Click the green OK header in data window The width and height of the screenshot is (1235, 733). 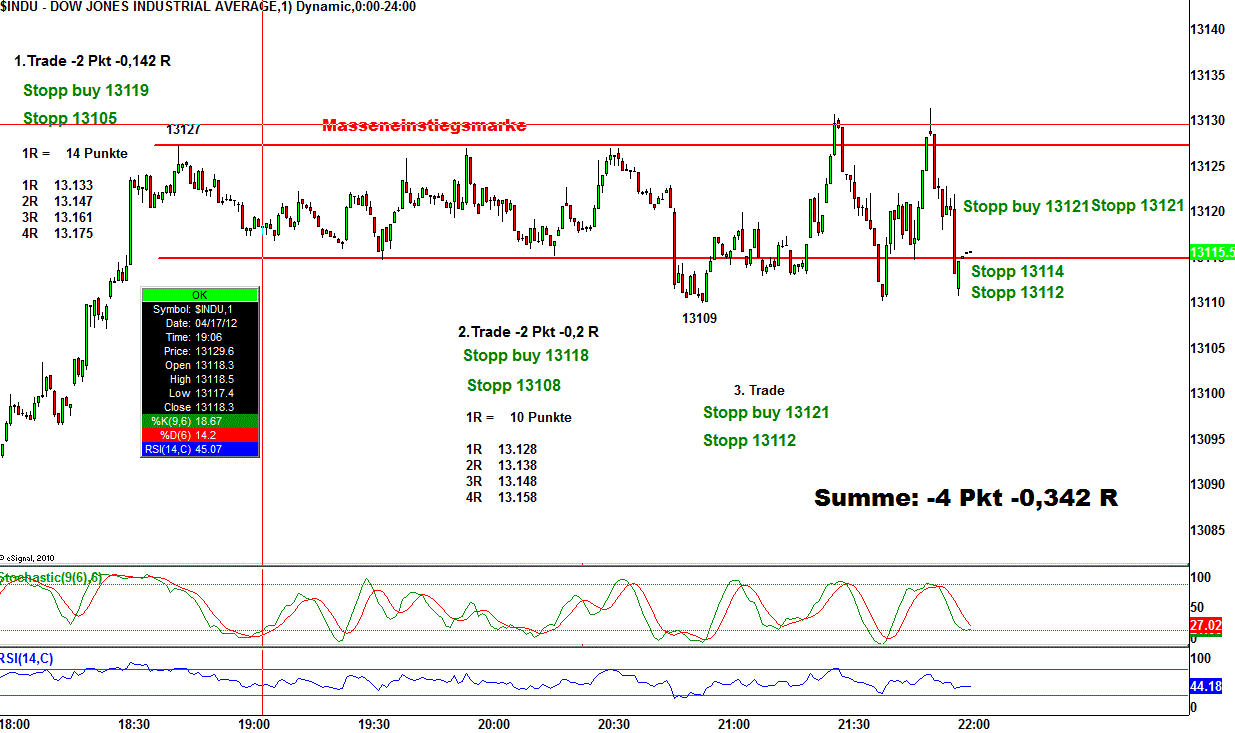[200, 295]
